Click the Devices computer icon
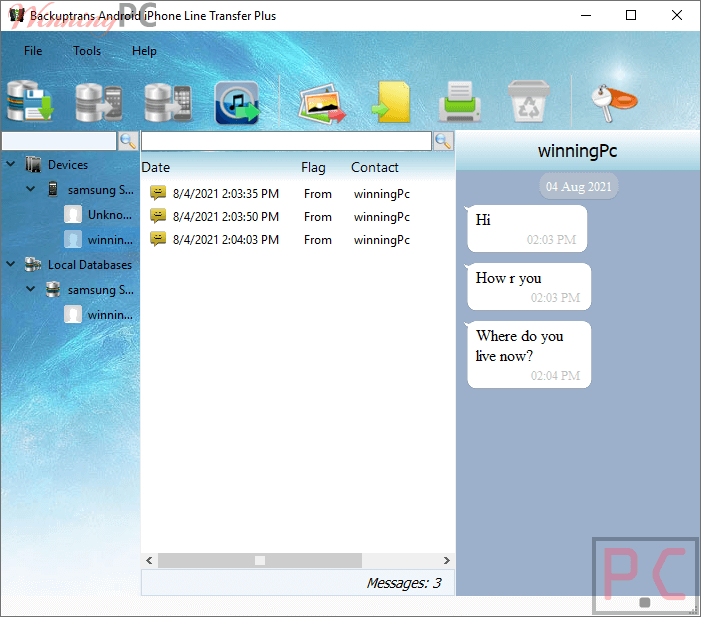Viewport: 701px width, 617px height. click(x=33, y=164)
